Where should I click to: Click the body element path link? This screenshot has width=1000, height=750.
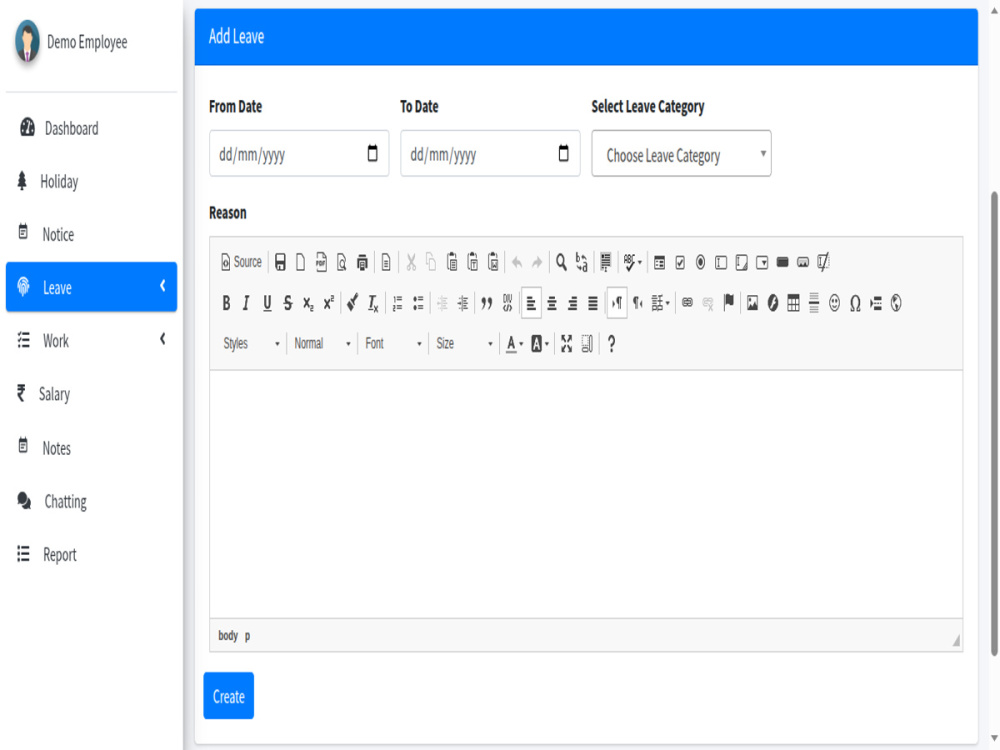click(x=228, y=636)
